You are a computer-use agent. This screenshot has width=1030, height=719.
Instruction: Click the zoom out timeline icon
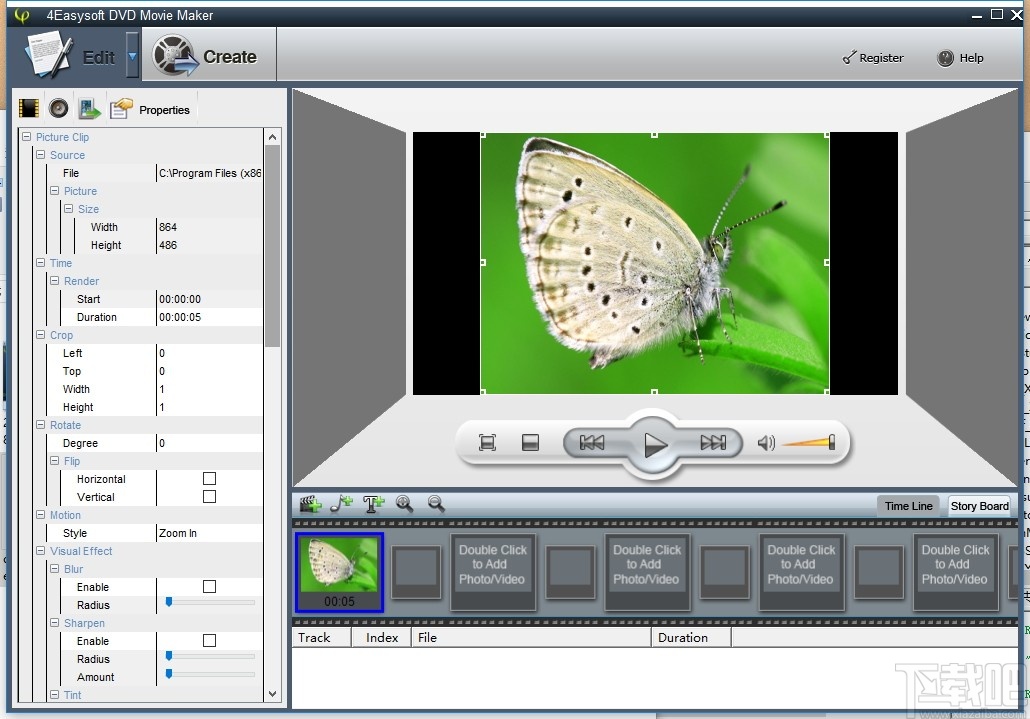tap(436, 504)
